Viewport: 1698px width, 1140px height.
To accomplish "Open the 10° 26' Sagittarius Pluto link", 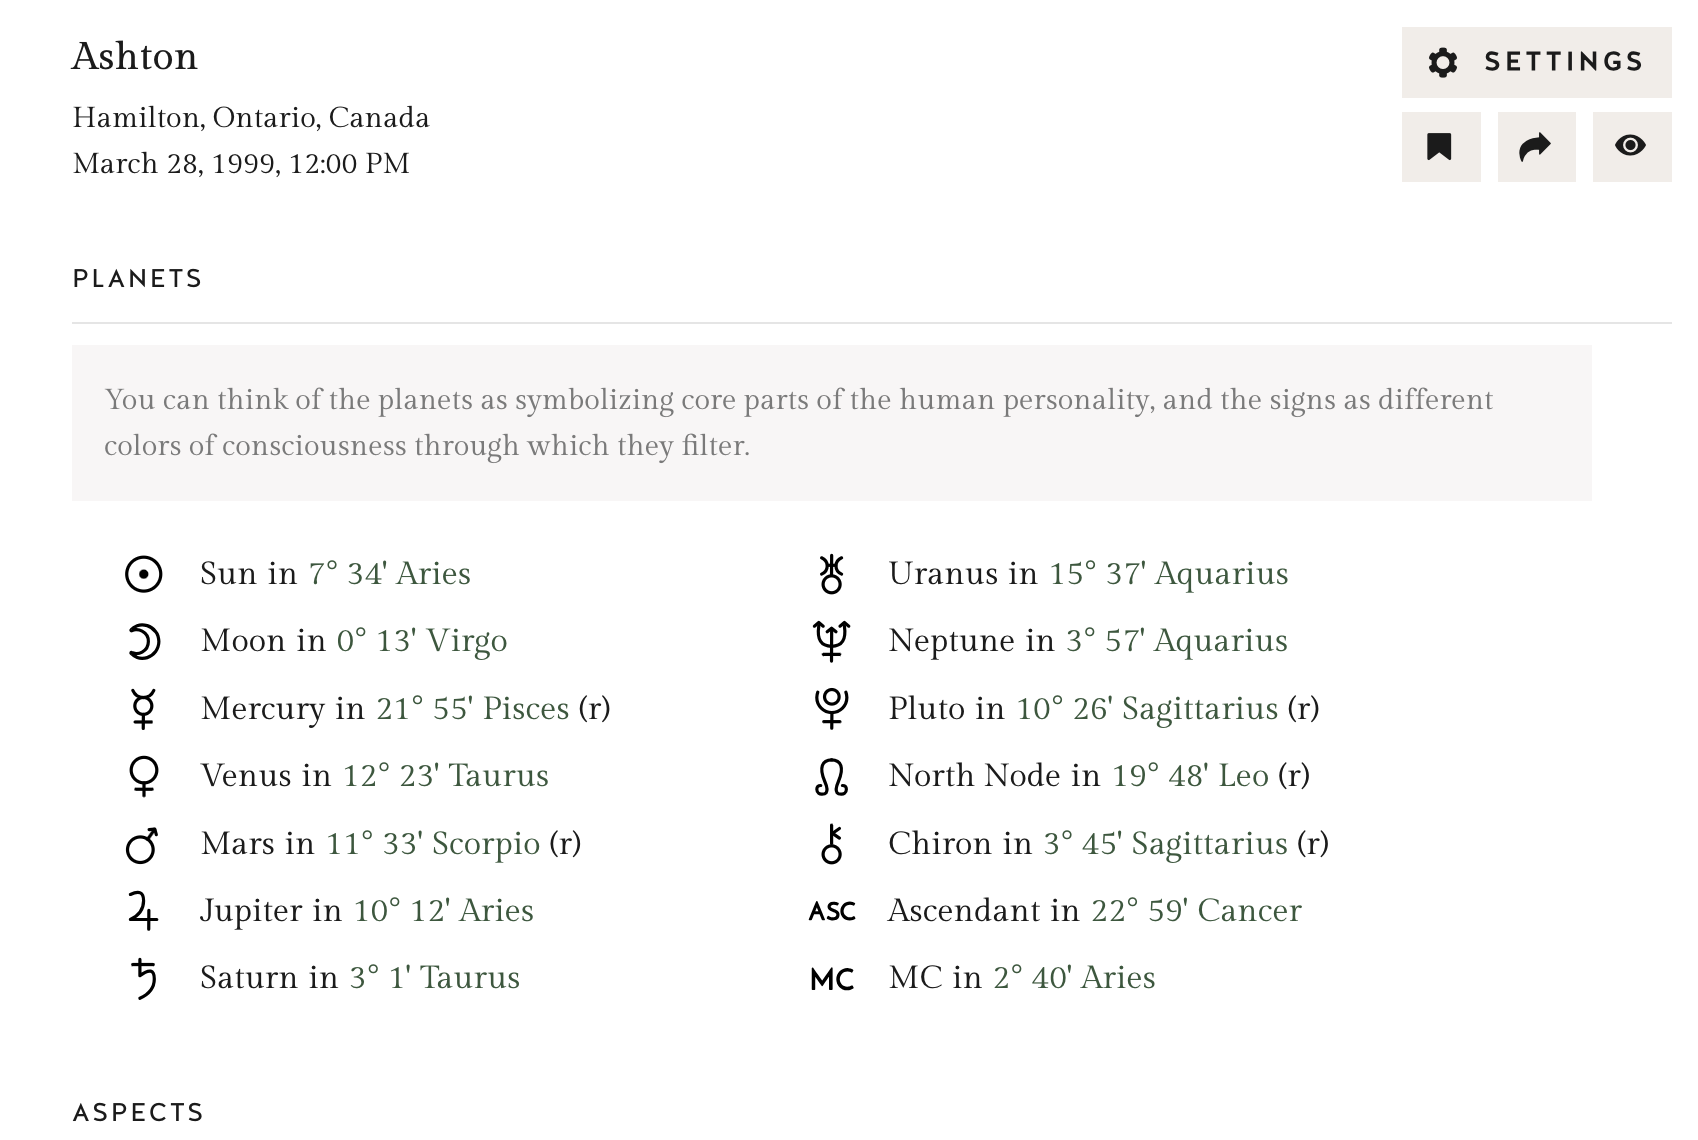I will point(1148,709).
